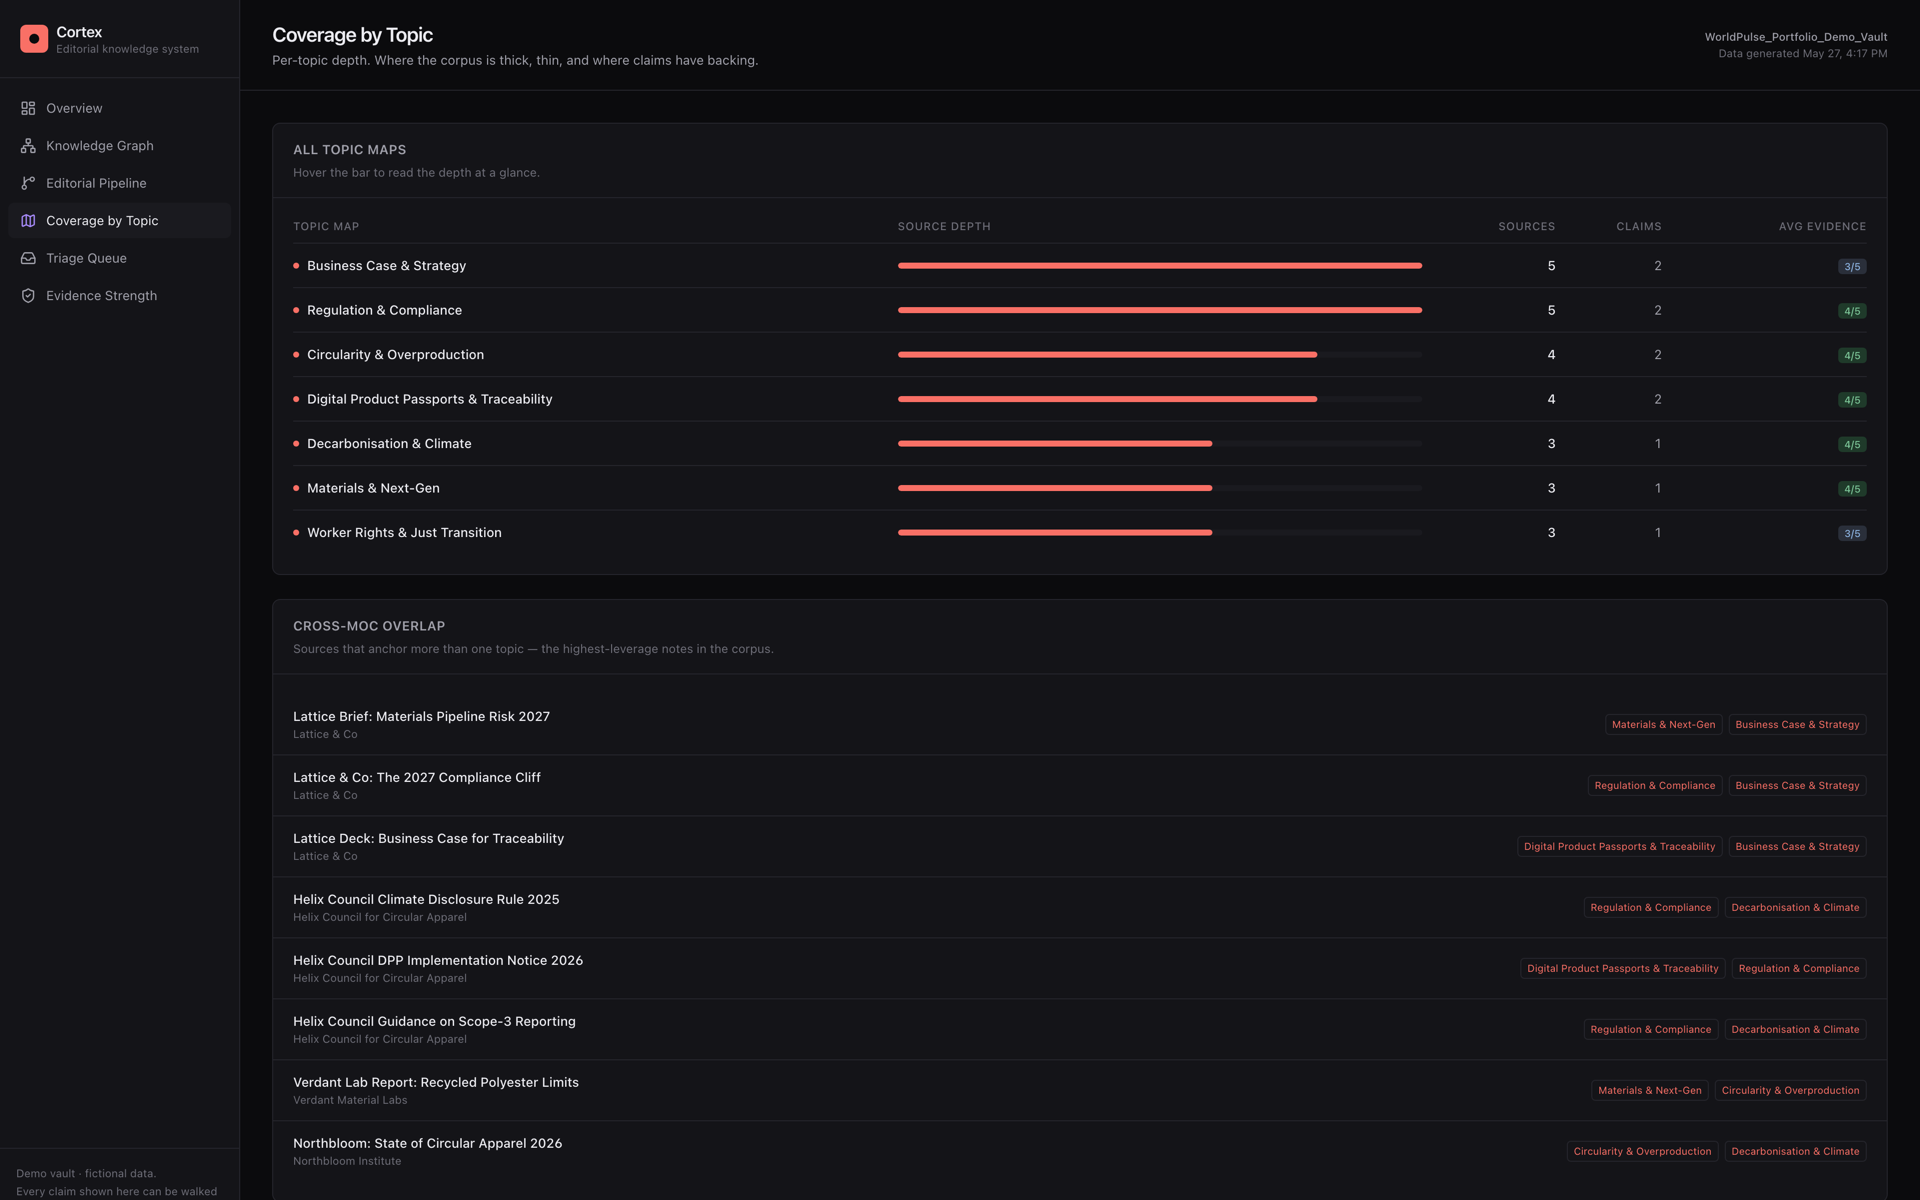Select Coverage by Topic in sidebar

coord(119,221)
